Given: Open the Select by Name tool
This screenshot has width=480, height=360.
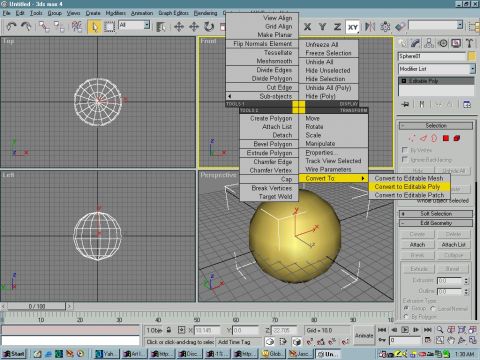Looking at the screenshot, I should tap(161, 27).
